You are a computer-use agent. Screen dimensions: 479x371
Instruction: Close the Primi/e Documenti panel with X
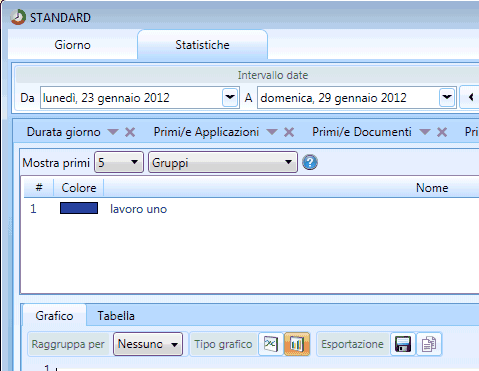tap(442, 132)
